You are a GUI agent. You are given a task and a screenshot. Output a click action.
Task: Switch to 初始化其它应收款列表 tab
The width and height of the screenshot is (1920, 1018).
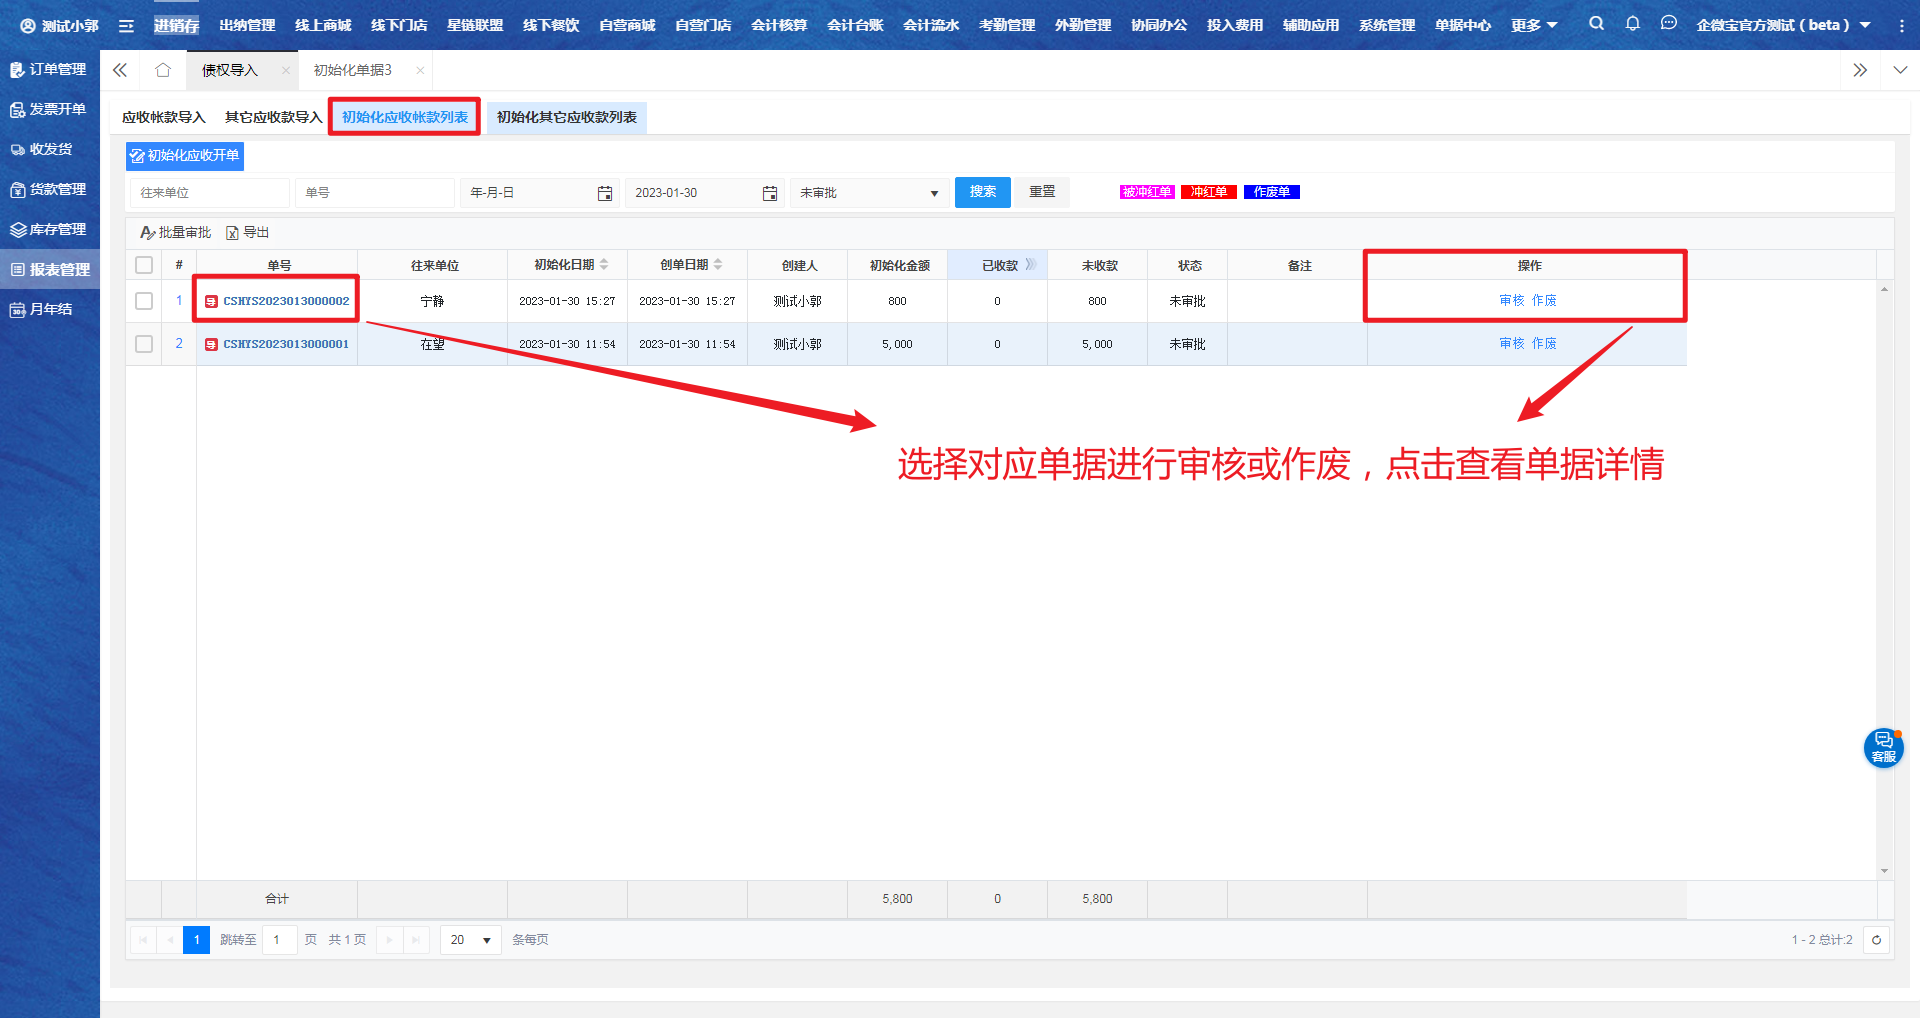(566, 117)
